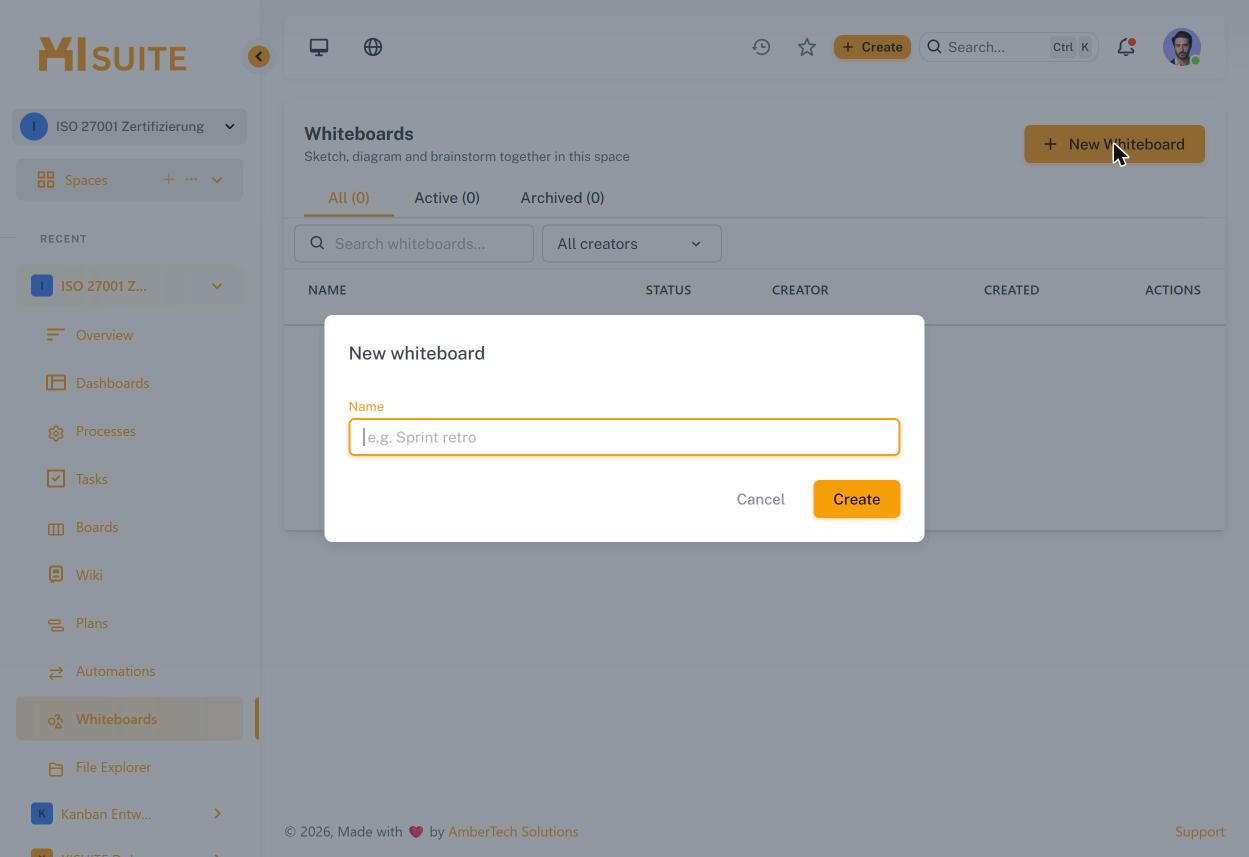
Task: Open the user avatar menu
Action: tap(1182, 47)
